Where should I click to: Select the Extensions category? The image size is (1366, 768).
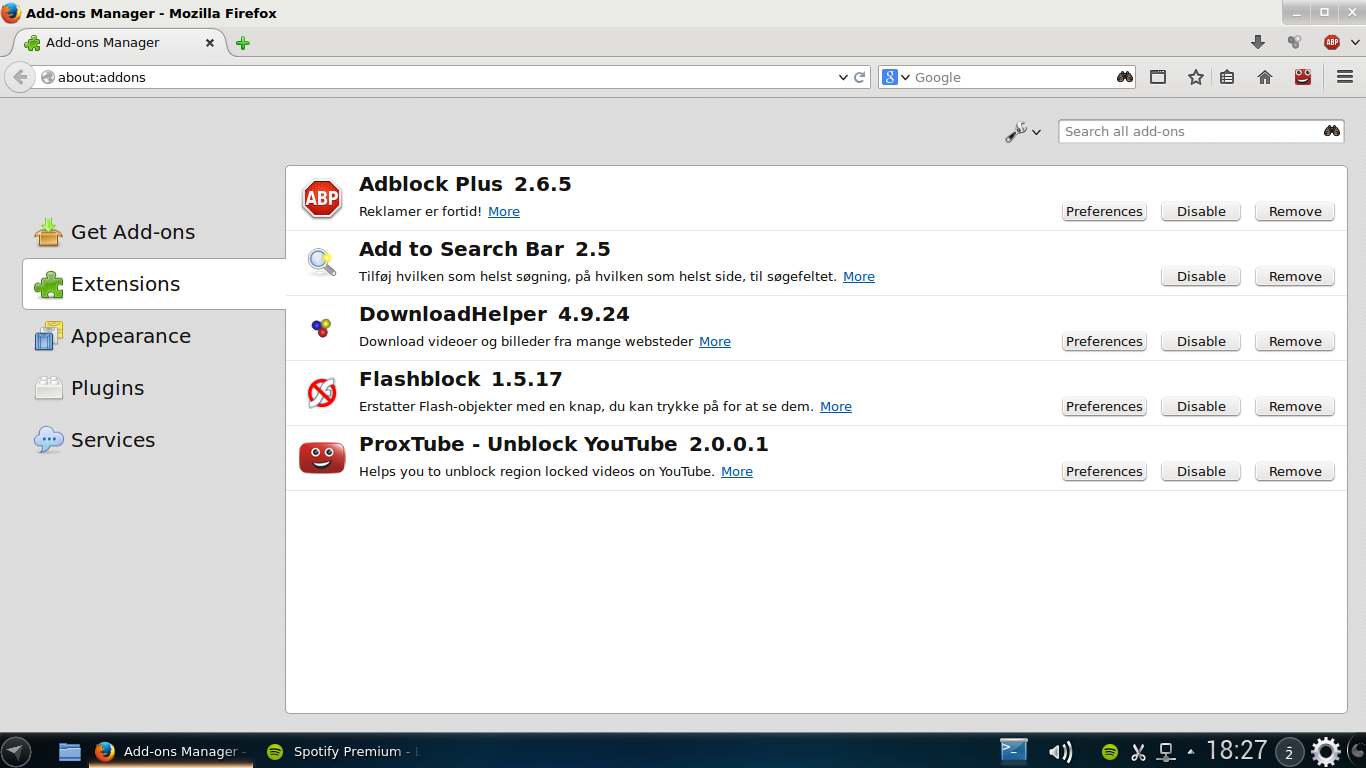click(x=154, y=284)
